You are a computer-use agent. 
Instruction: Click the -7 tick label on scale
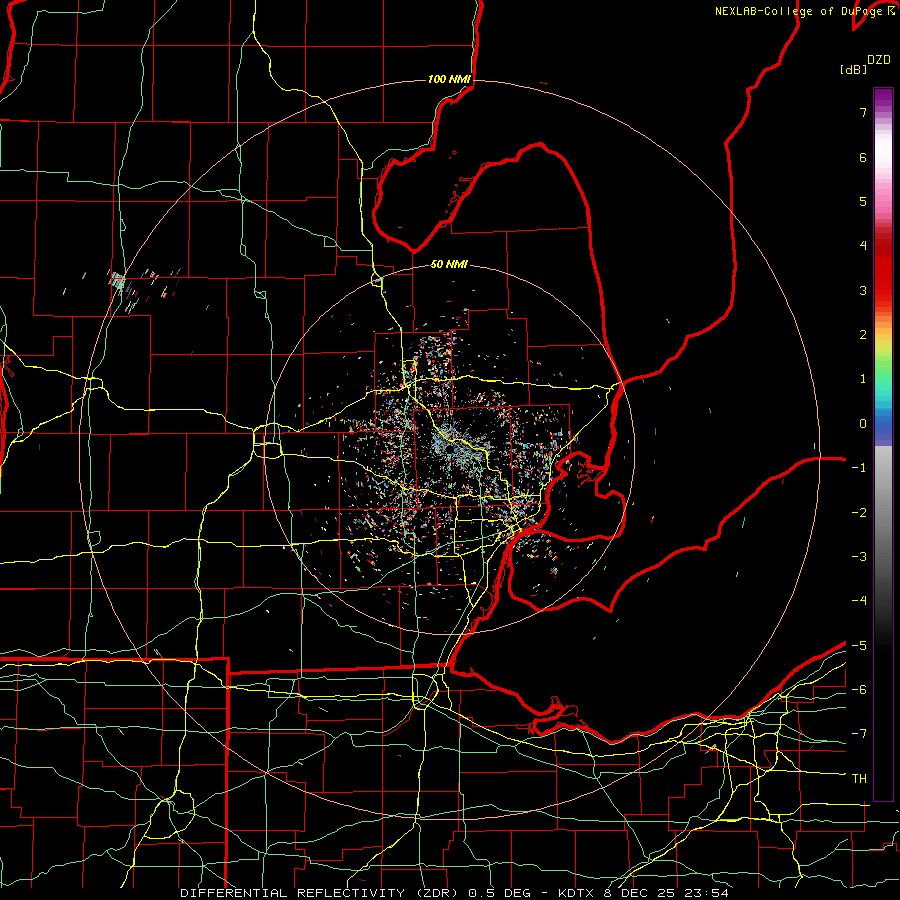[x=859, y=734]
